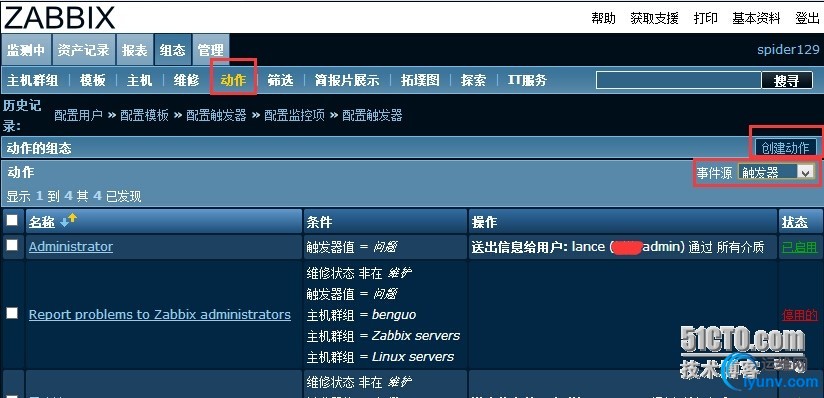Click the 创建动作 button
This screenshot has width=824, height=398.
(785, 148)
